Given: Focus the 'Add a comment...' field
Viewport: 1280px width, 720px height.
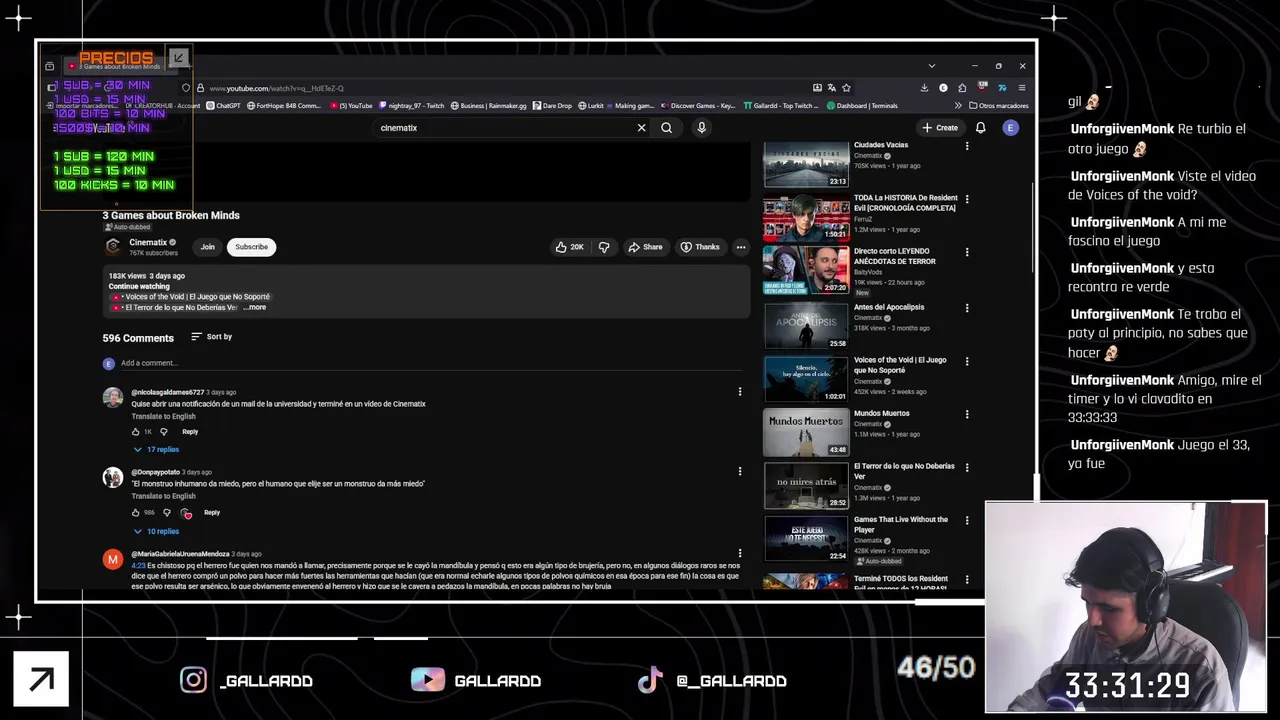Looking at the screenshot, I should point(430,363).
